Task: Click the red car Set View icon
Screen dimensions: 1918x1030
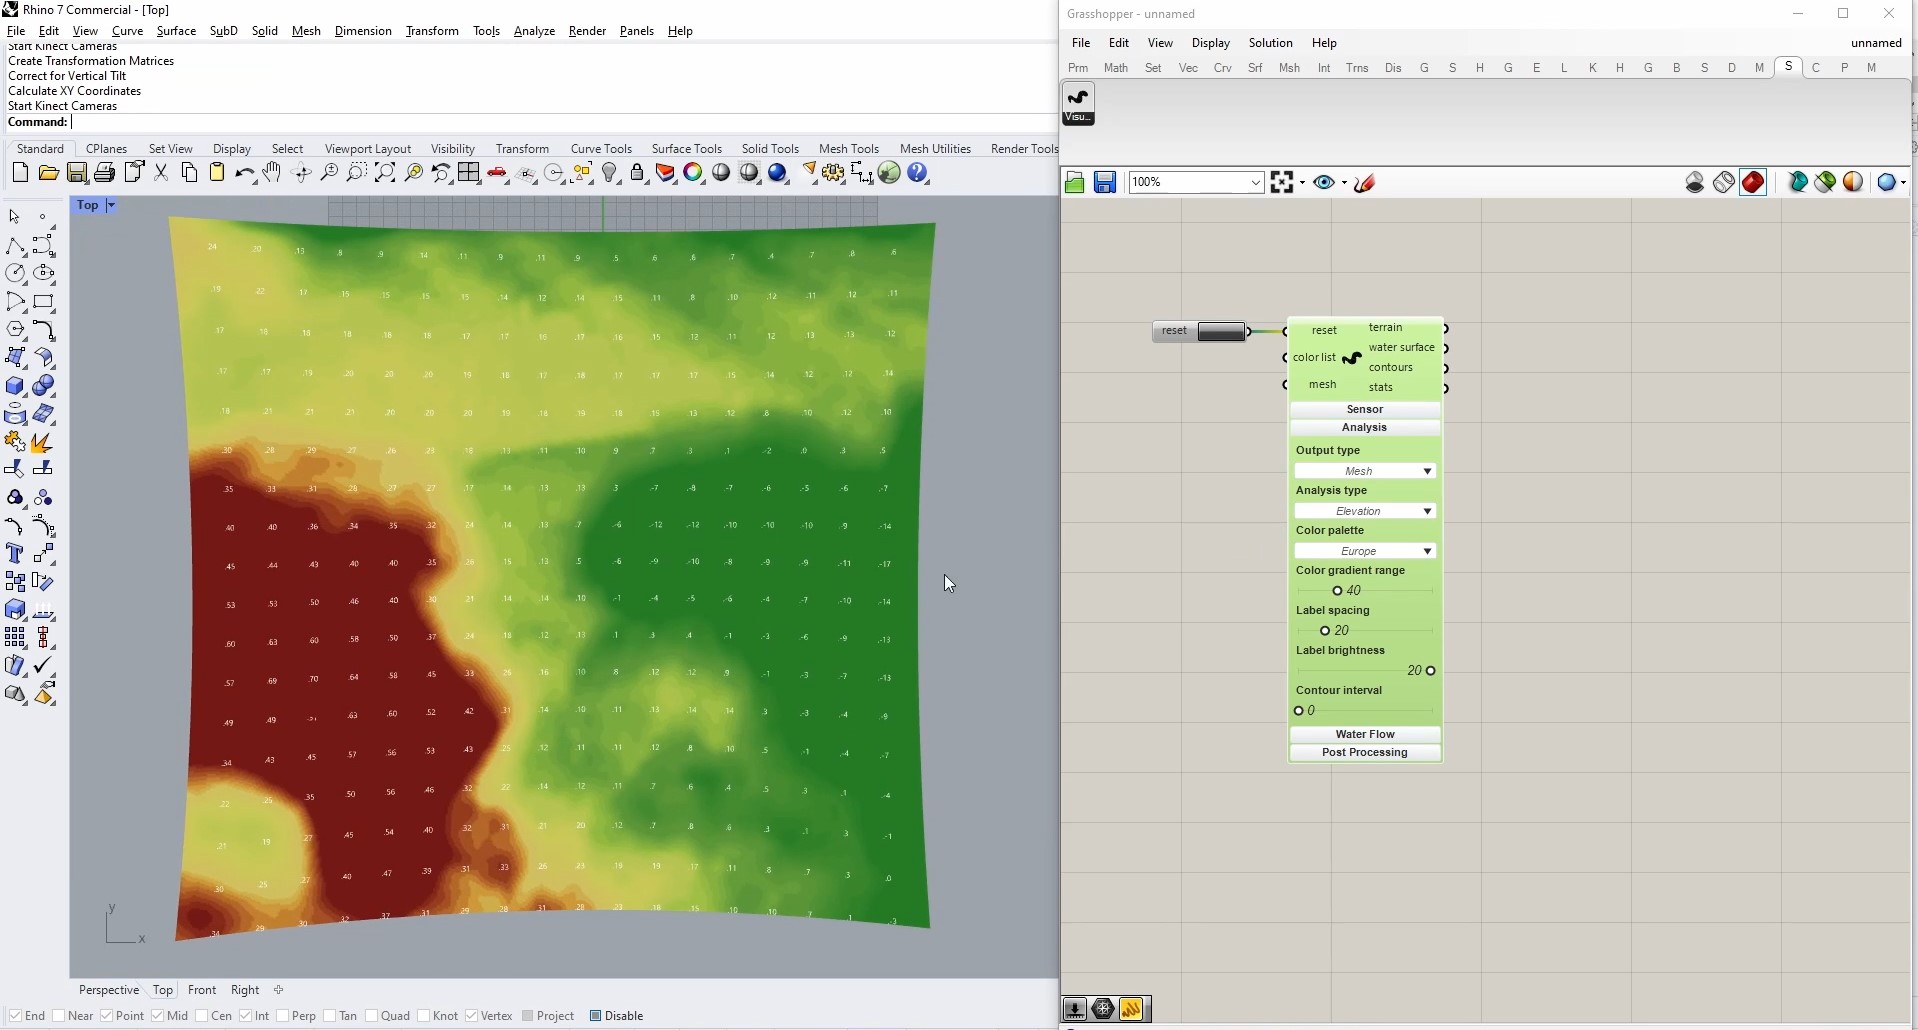Action: pos(497,173)
